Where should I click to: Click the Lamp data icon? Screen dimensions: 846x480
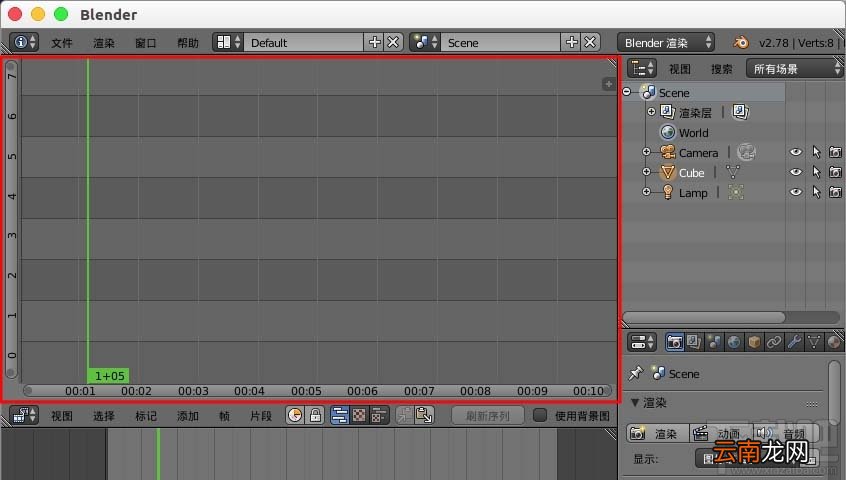coord(736,192)
